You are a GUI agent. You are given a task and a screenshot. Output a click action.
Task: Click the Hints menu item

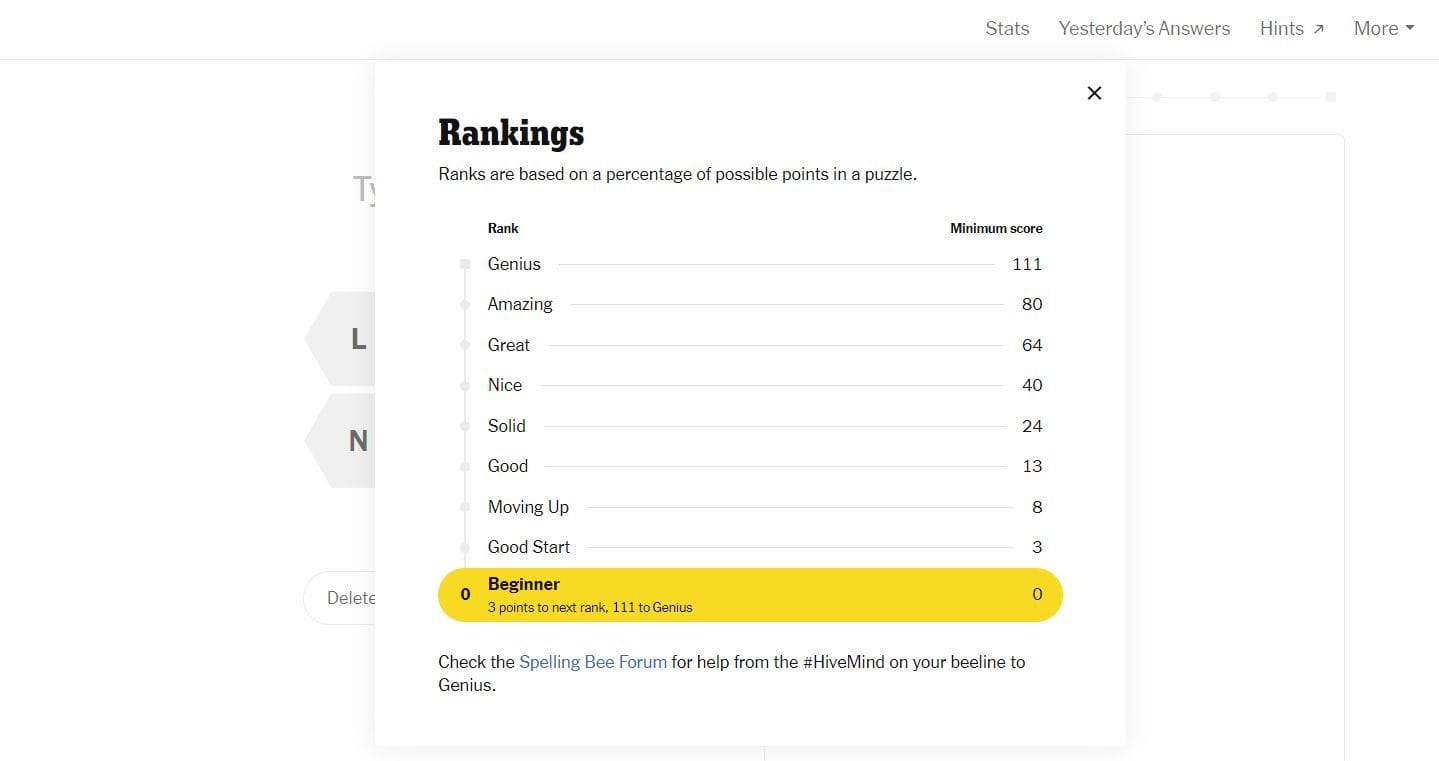tap(1281, 28)
